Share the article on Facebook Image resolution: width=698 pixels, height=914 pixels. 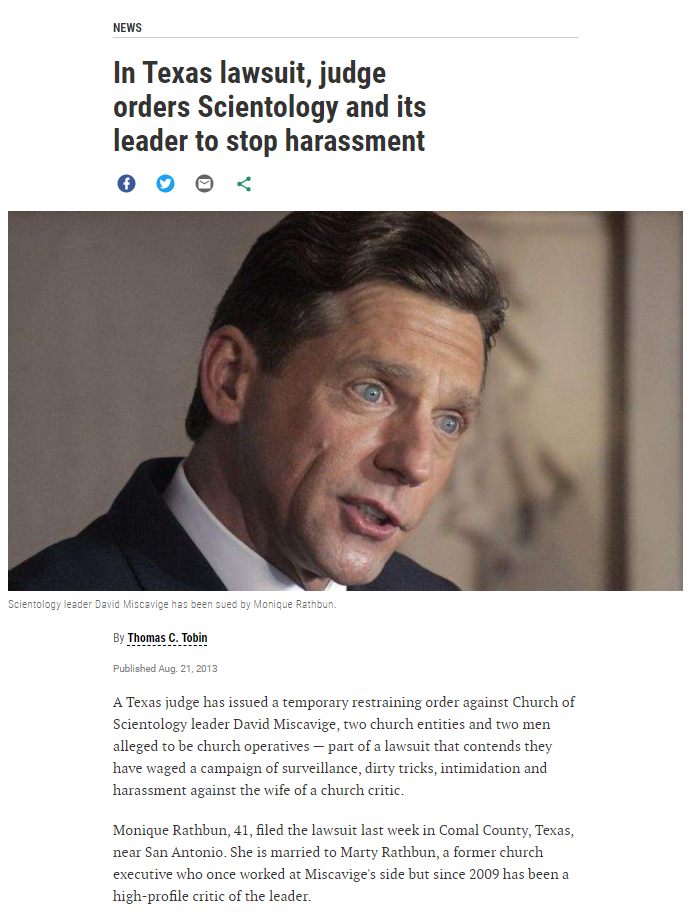point(127,184)
